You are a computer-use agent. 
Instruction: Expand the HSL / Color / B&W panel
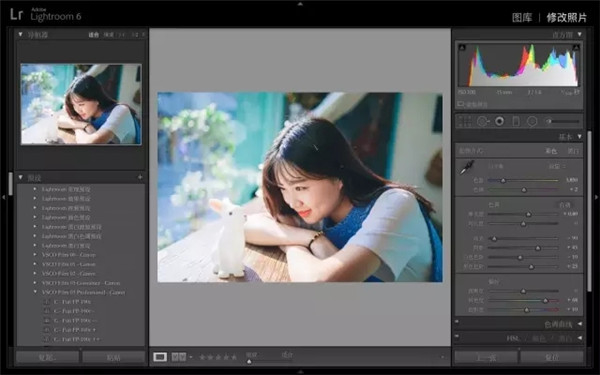(x=579, y=338)
